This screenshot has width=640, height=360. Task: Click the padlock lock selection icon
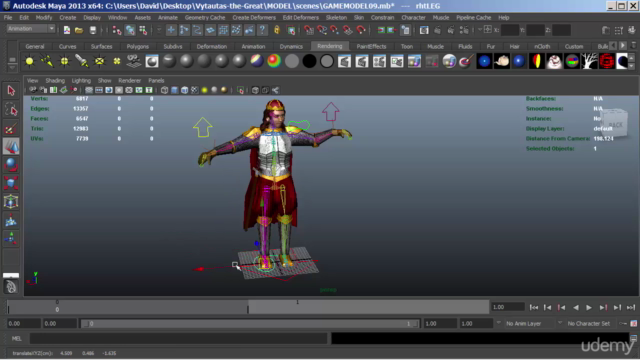pyautogui.click(x=277, y=30)
